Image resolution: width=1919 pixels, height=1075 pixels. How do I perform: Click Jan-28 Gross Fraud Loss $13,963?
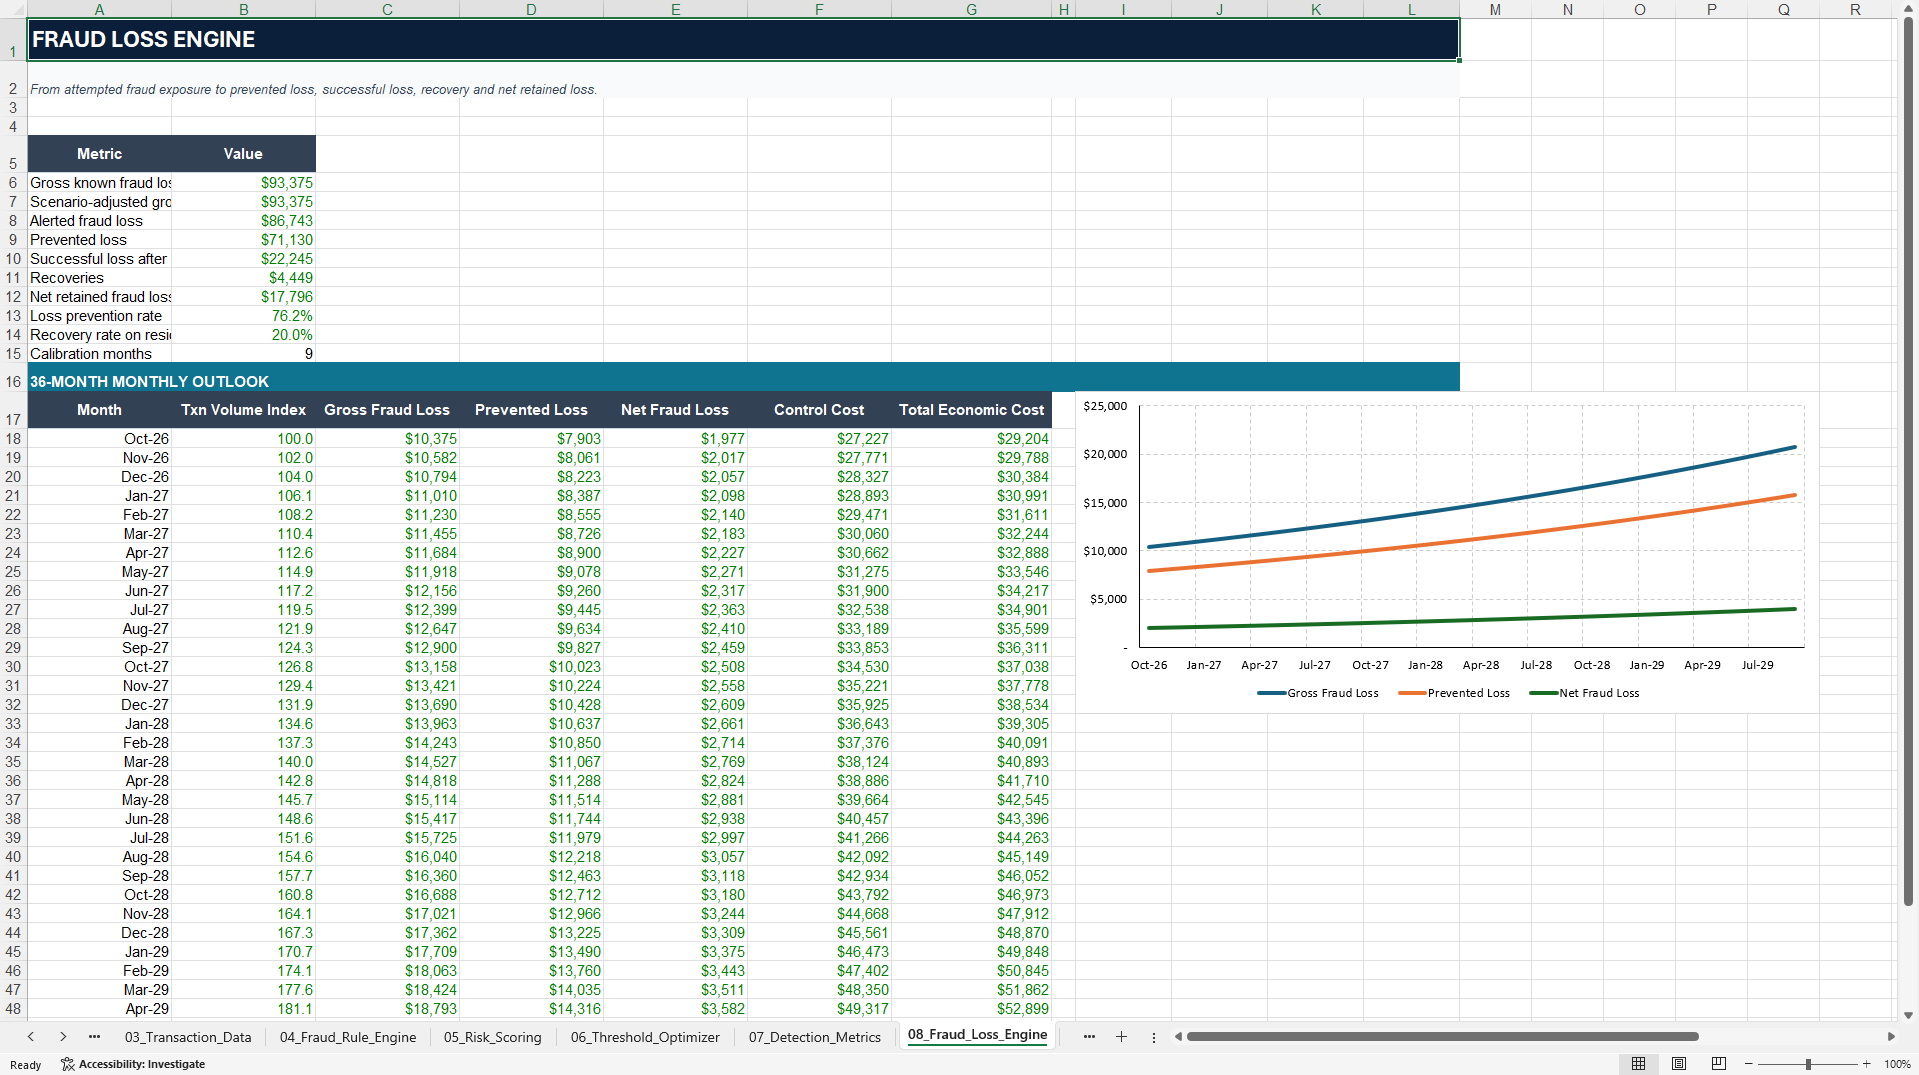click(x=387, y=724)
